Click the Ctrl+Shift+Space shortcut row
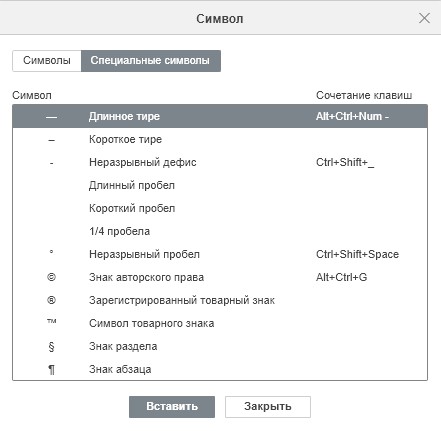 (220, 254)
